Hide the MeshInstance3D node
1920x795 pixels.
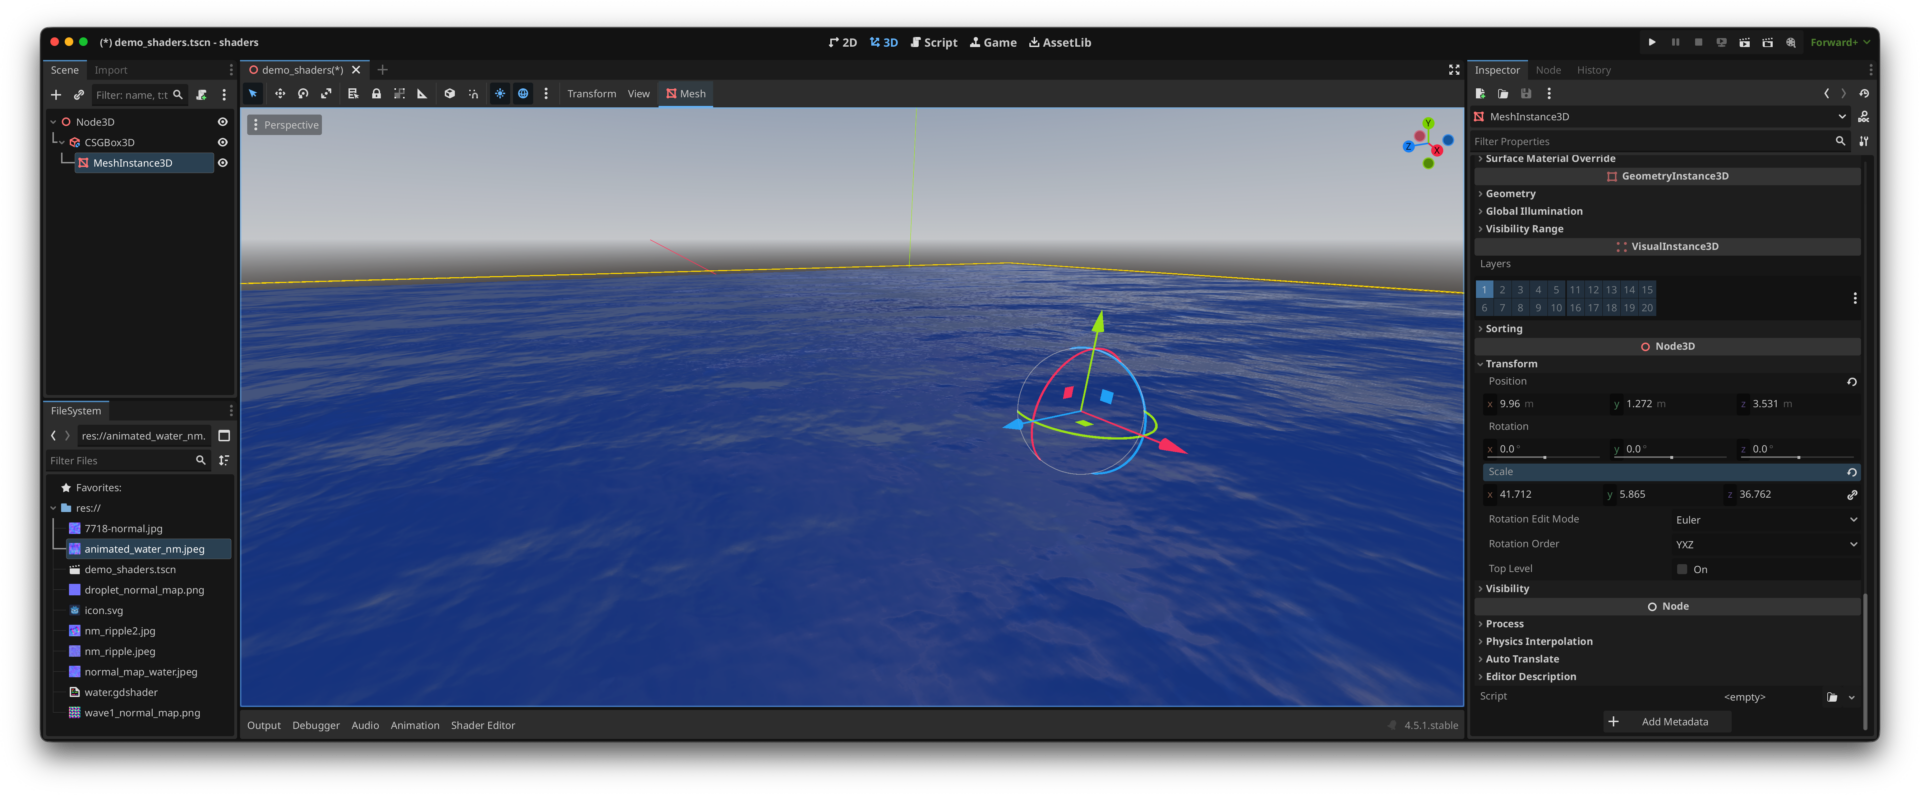point(223,163)
